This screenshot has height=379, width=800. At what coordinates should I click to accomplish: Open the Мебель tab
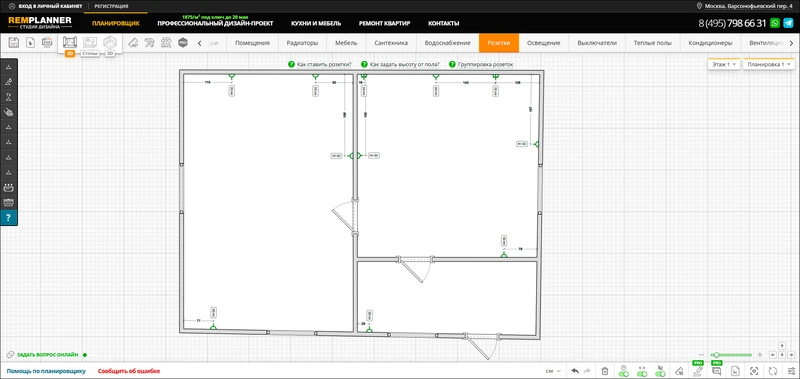[x=346, y=43]
